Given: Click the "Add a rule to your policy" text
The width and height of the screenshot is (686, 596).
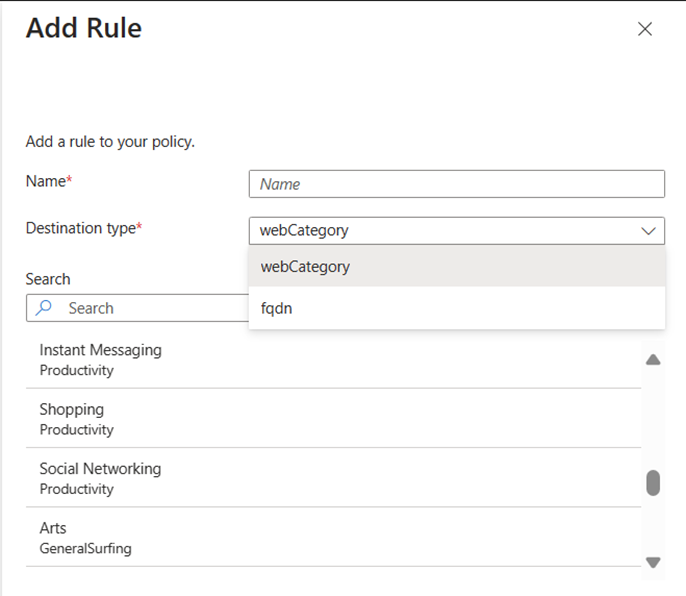Looking at the screenshot, I should coord(110,141).
